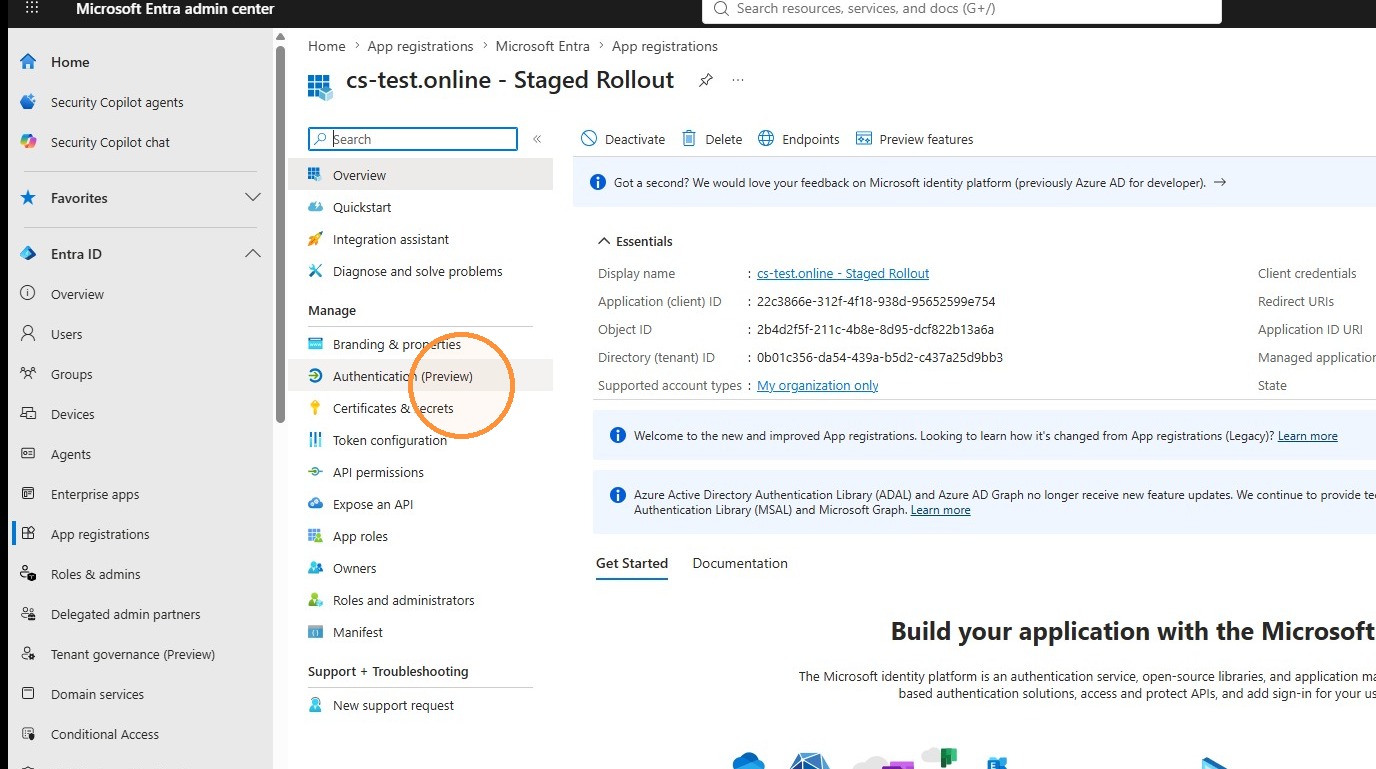1376x769 pixels.
Task: Click the Diagnose and solve problems icon
Action: pyautogui.click(x=316, y=271)
